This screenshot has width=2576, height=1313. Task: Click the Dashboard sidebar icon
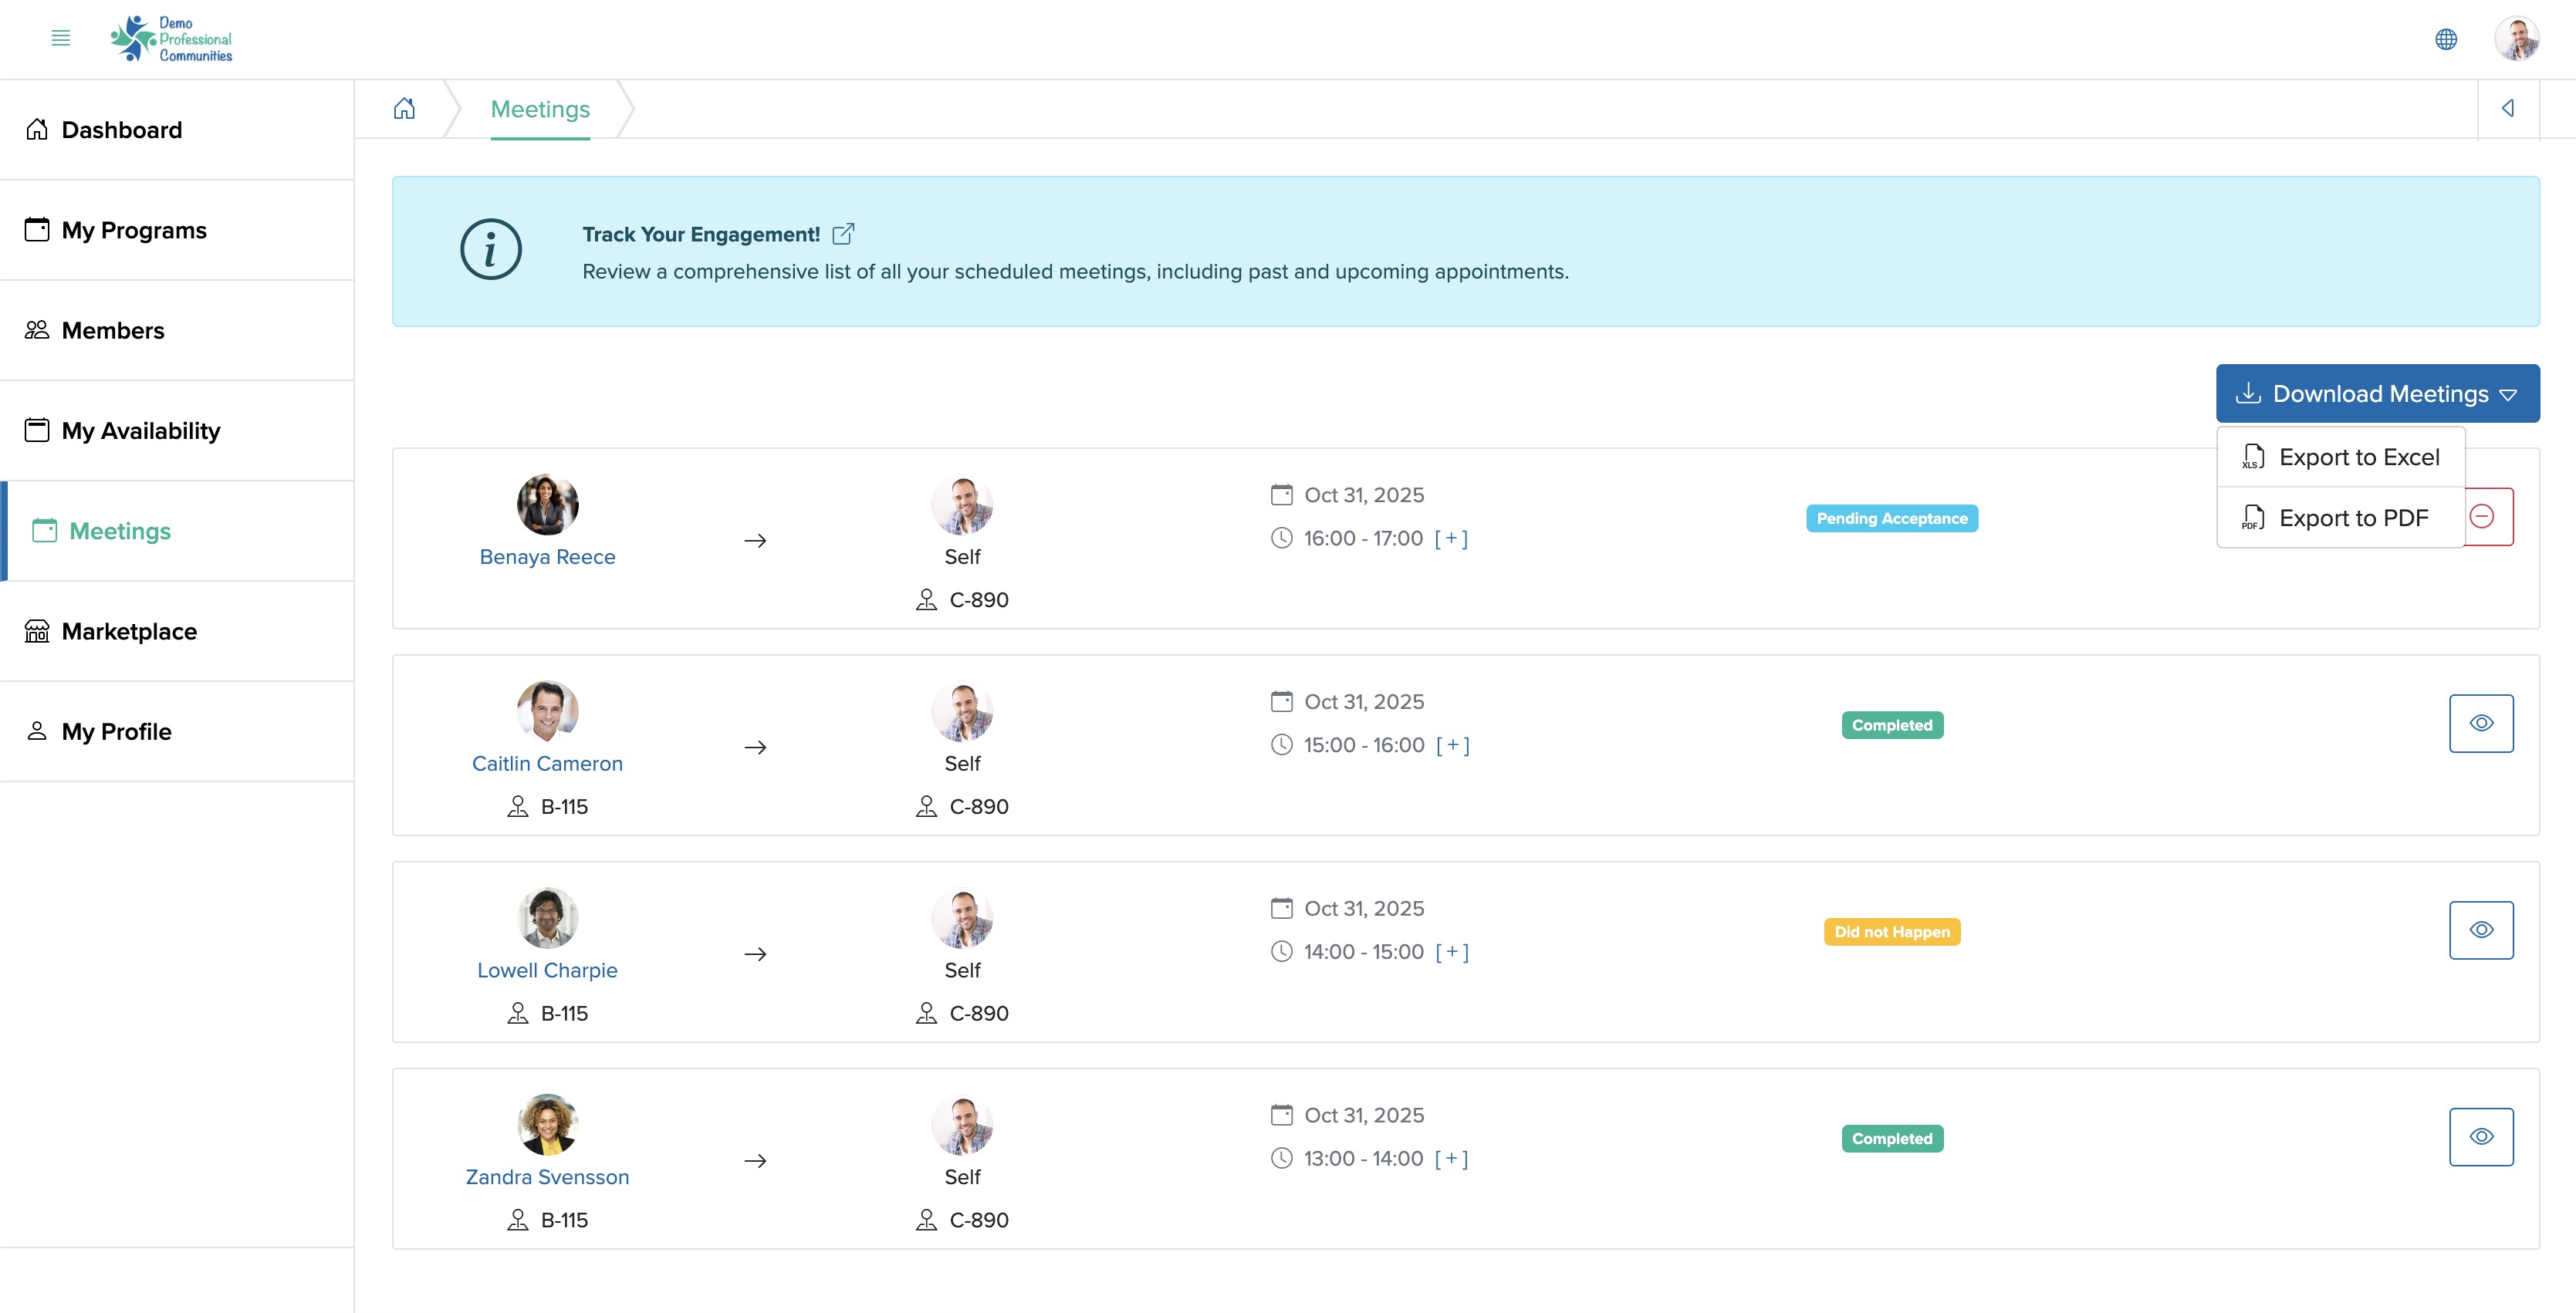click(37, 129)
